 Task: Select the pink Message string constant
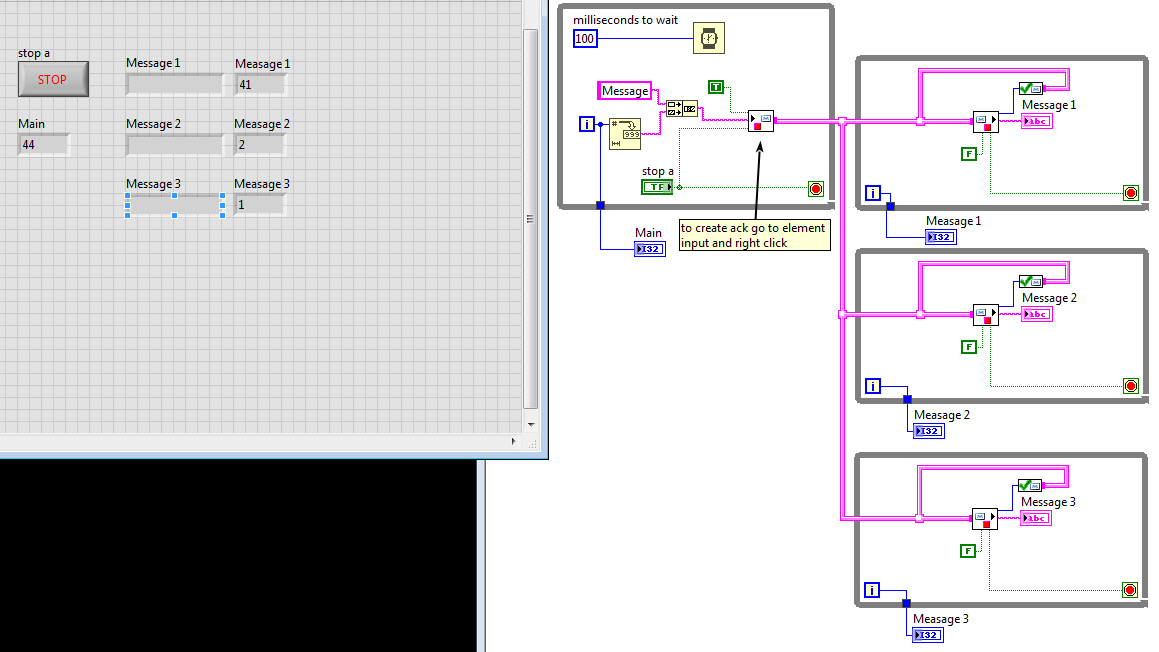point(625,91)
